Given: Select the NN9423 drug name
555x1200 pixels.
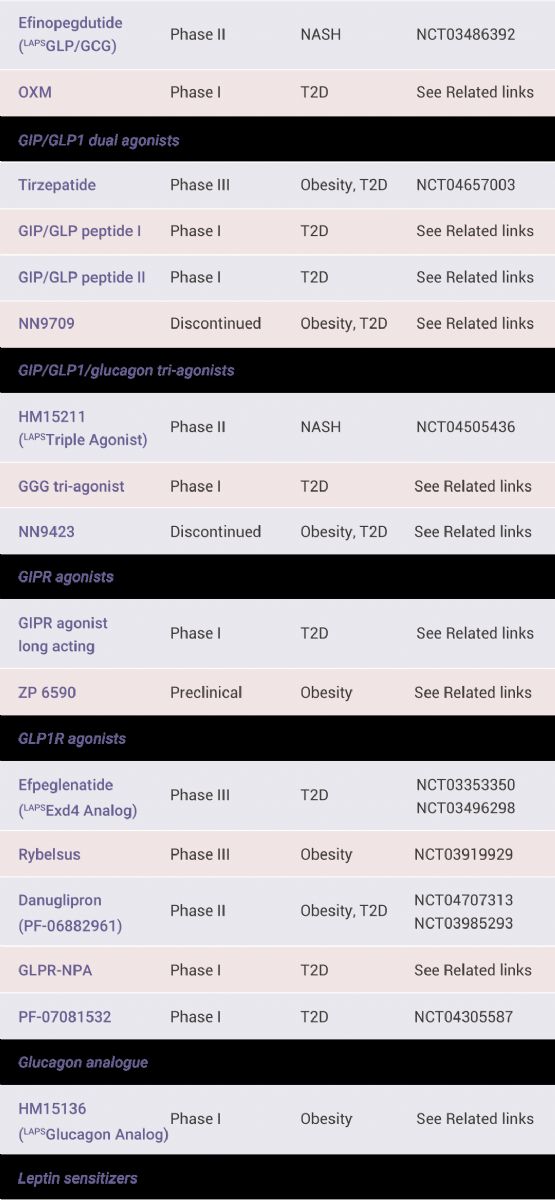Looking at the screenshot, I should click(46, 532).
